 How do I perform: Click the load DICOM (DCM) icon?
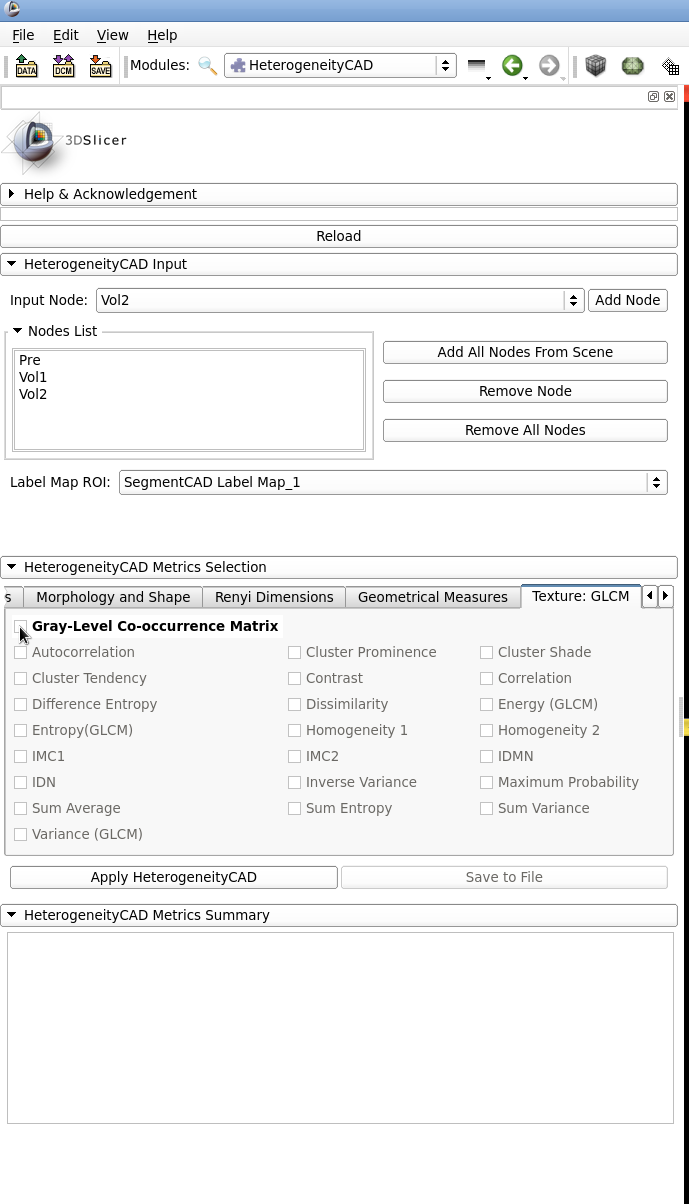(64, 66)
